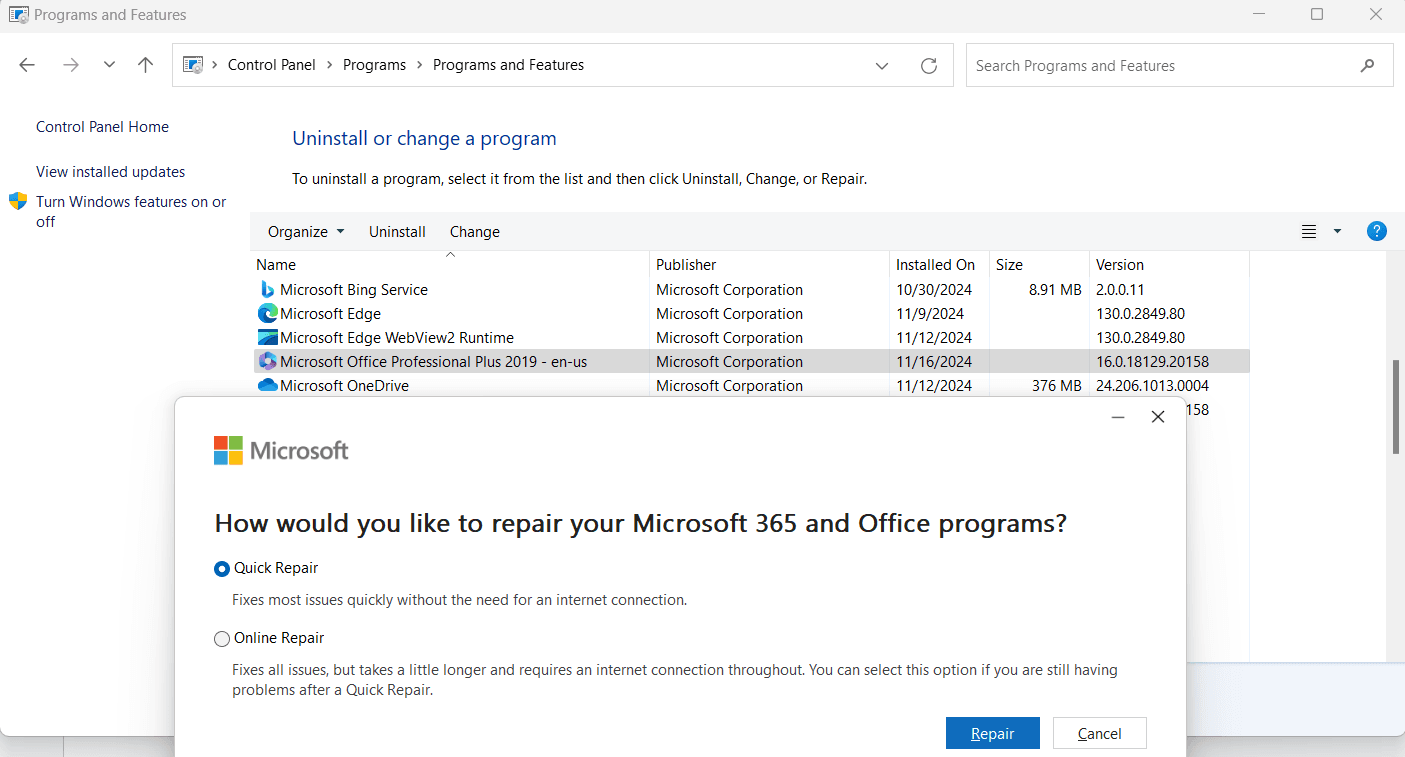This screenshot has width=1405, height=757.
Task: Click the blue Repair button
Action: (992, 732)
